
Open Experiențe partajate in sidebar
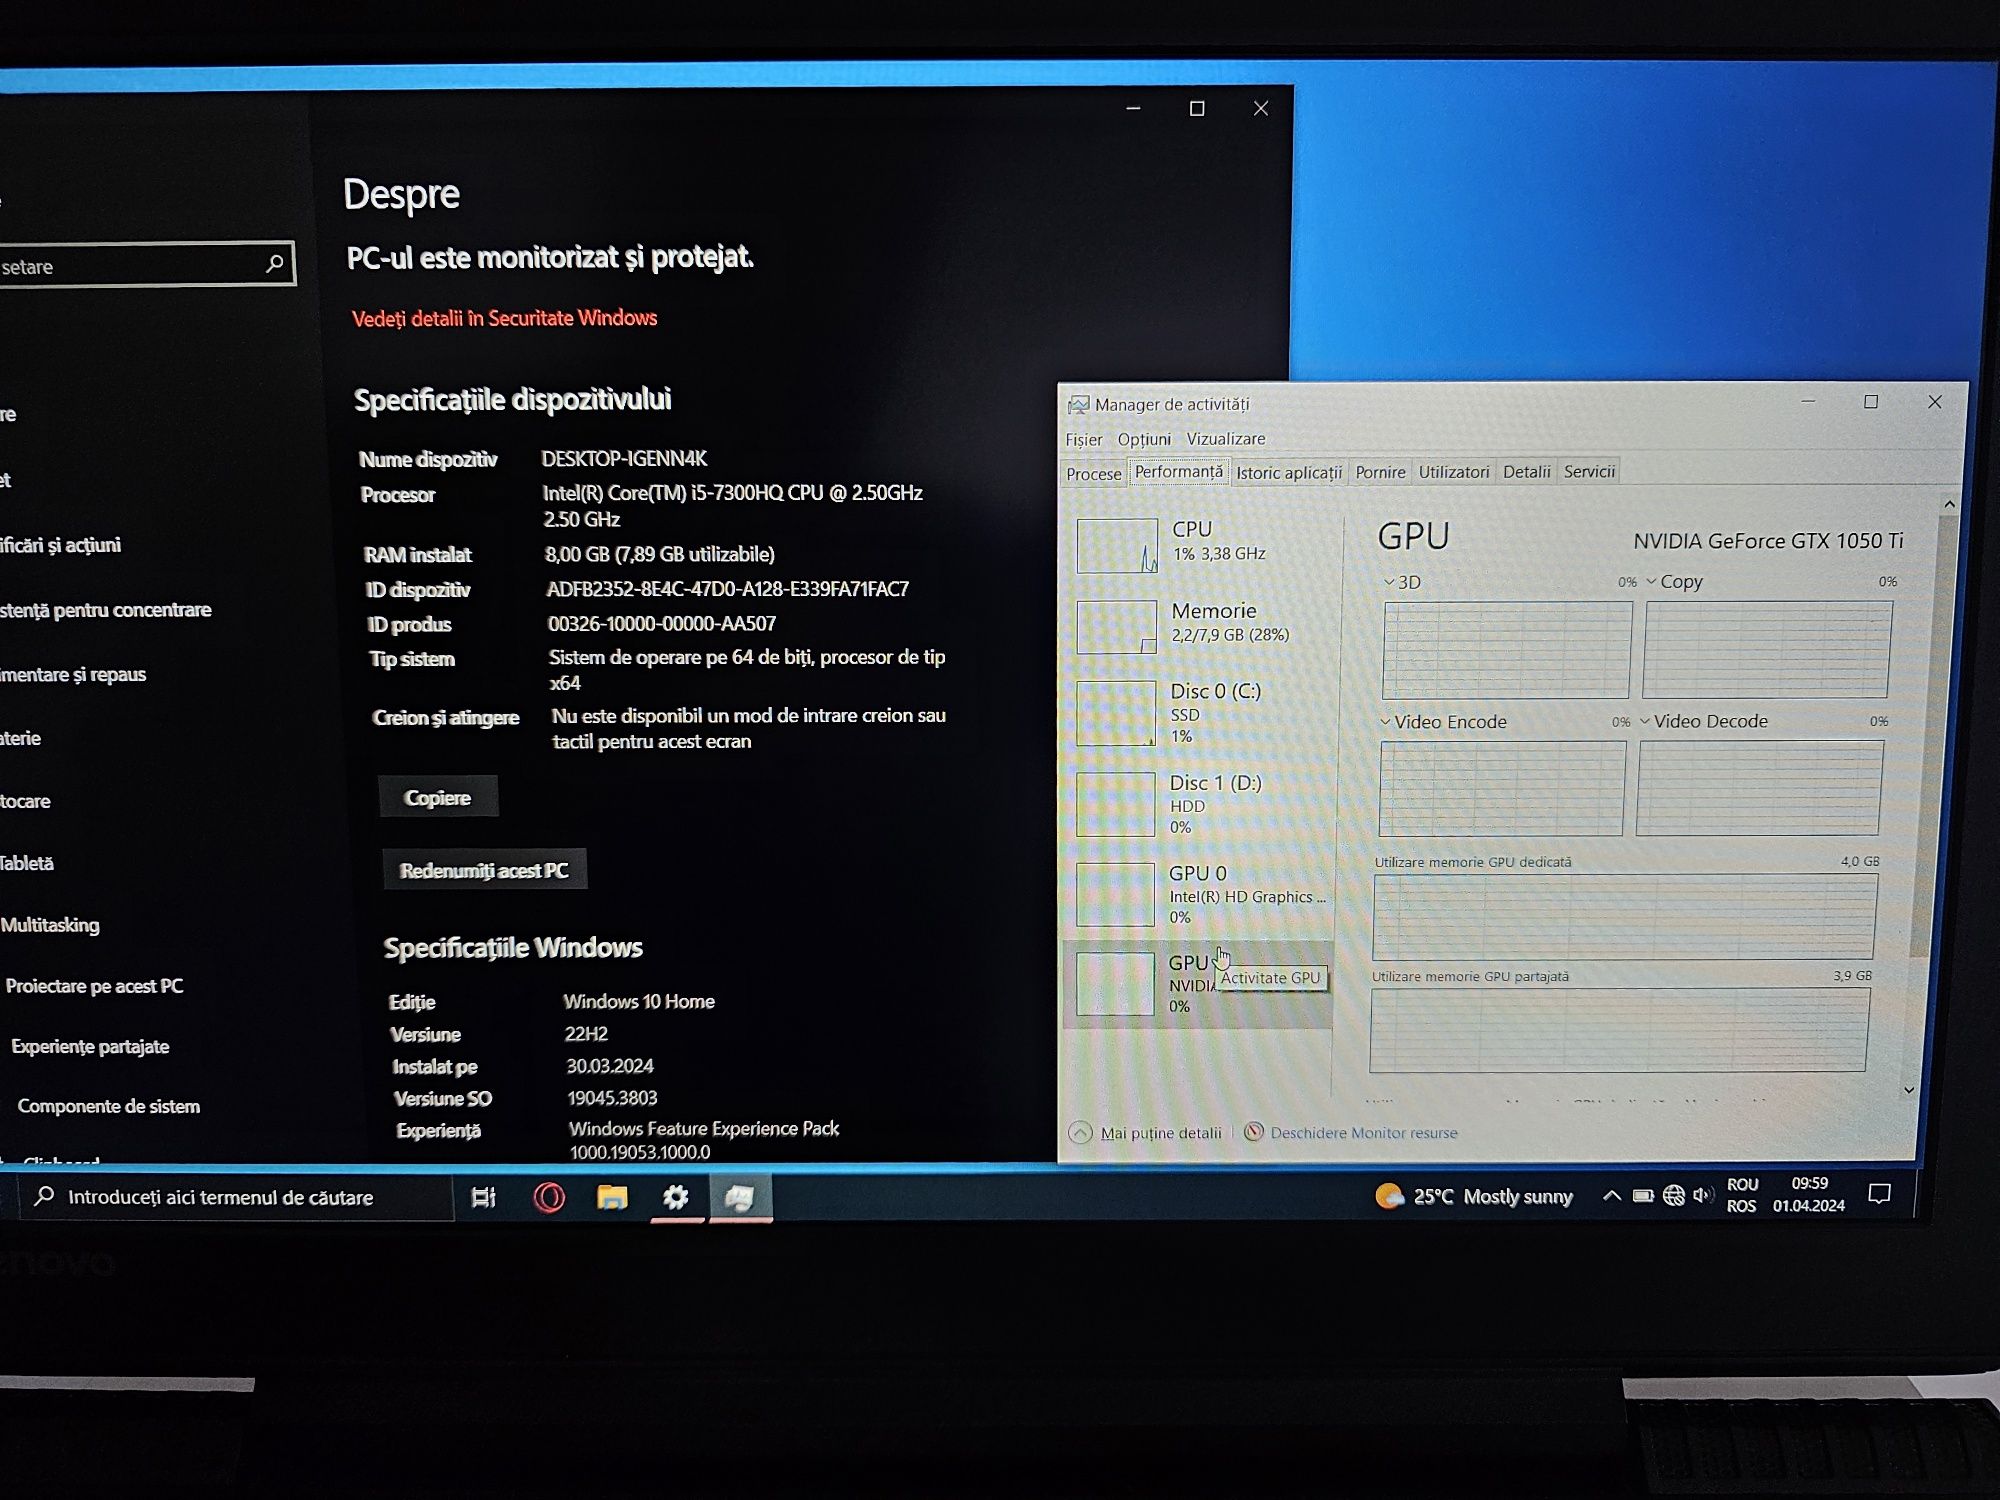coord(90,1046)
